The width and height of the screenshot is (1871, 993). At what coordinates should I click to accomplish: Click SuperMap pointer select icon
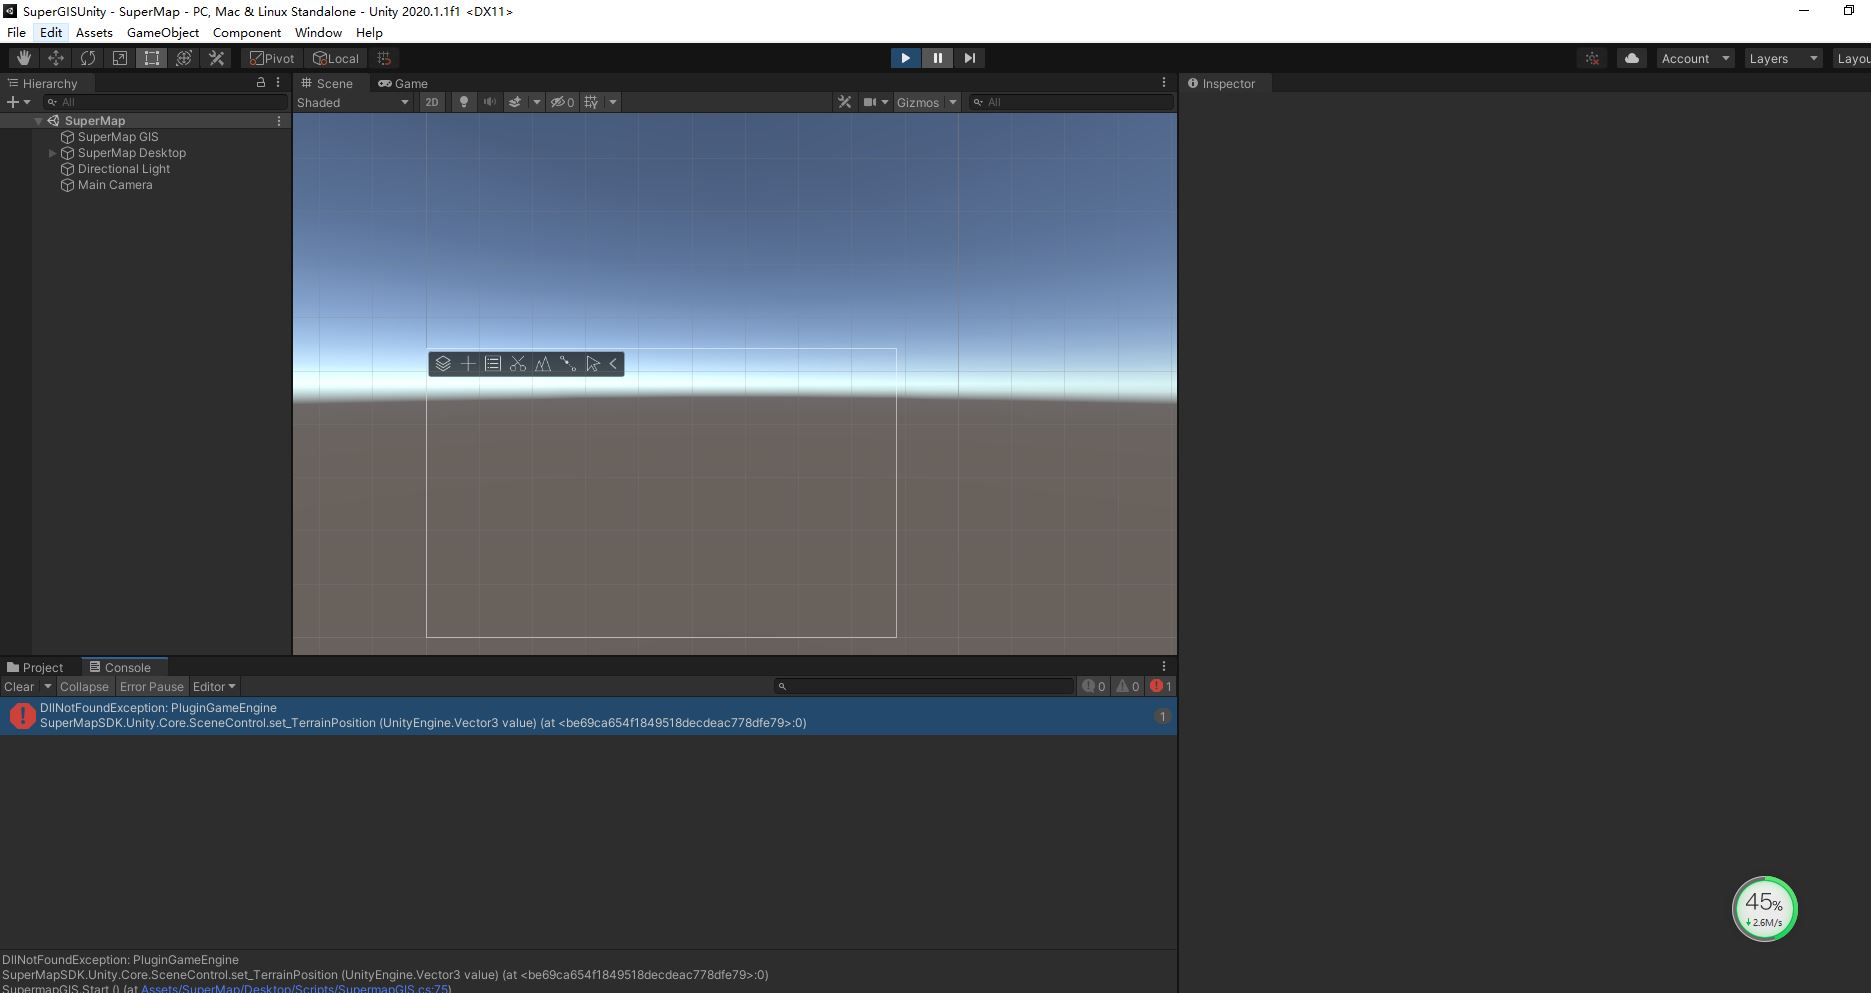pyautogui.click(x=593, y=364)
